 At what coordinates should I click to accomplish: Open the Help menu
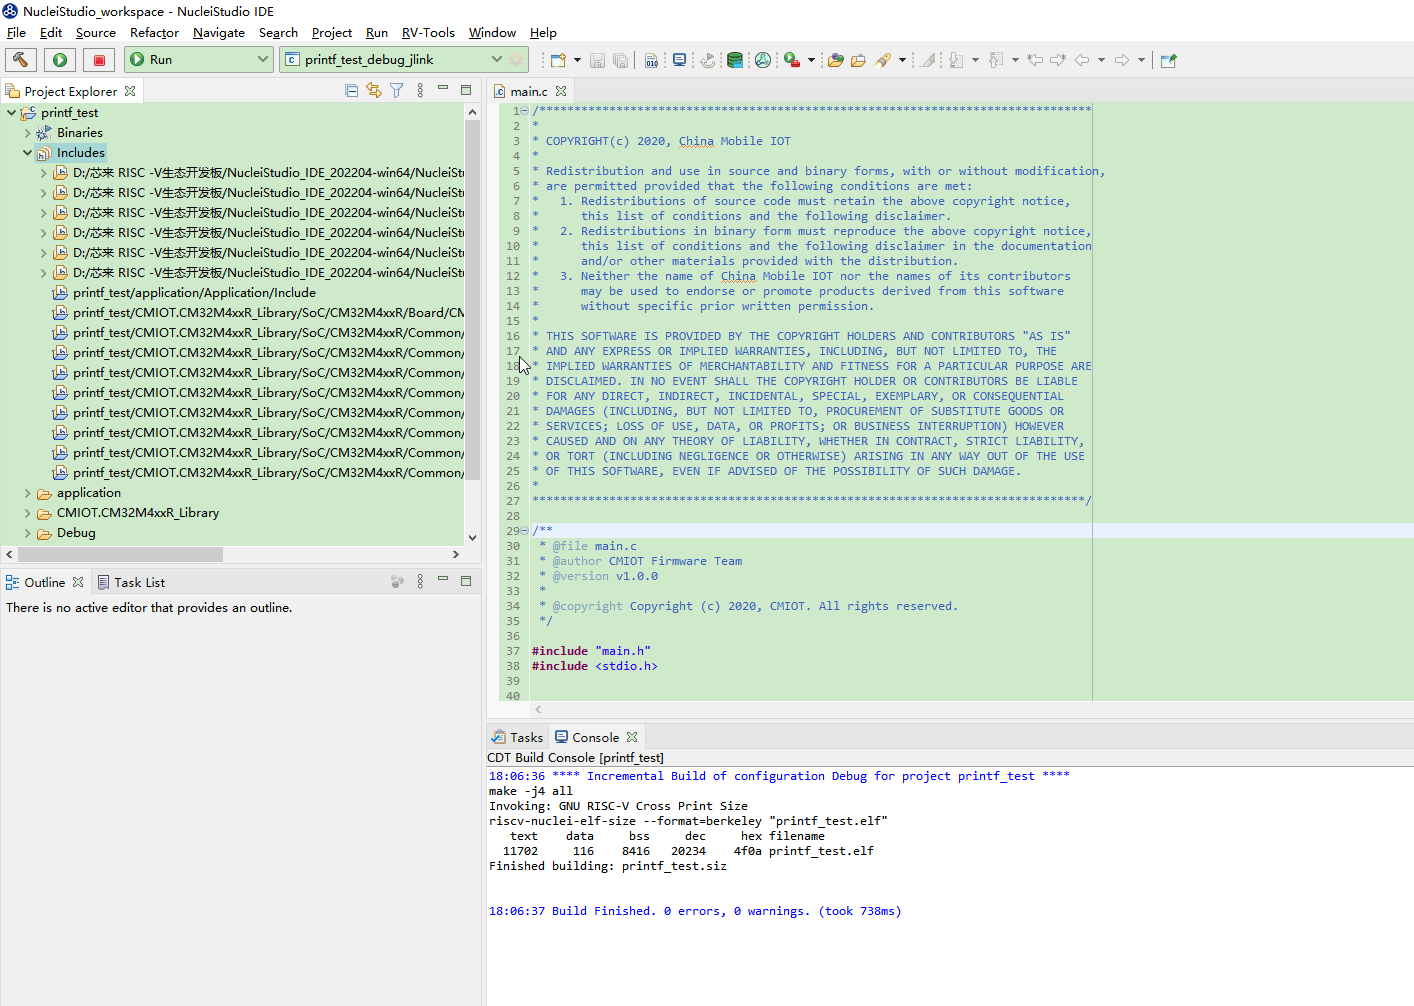point(543,33)
